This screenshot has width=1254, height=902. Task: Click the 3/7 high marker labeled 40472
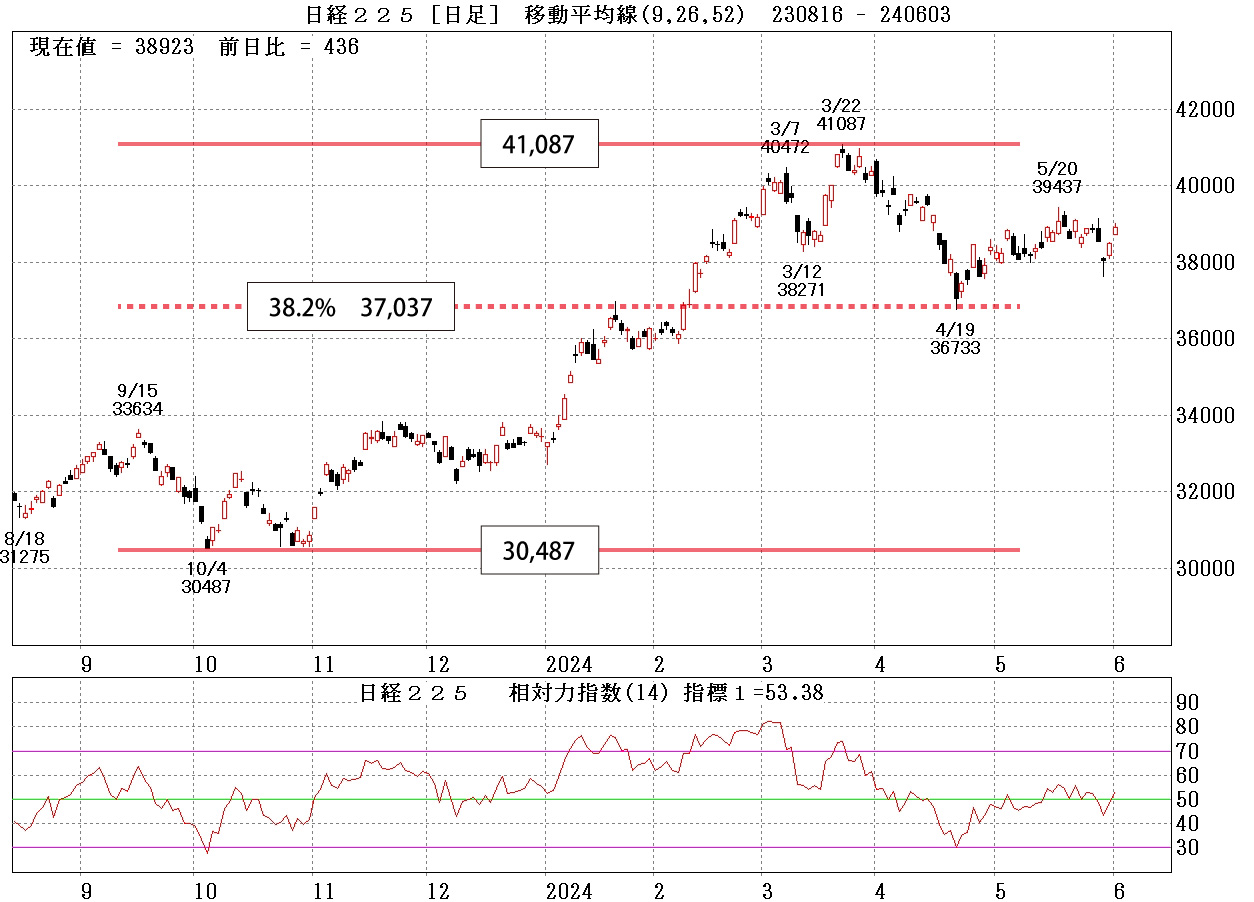(785, 137)
